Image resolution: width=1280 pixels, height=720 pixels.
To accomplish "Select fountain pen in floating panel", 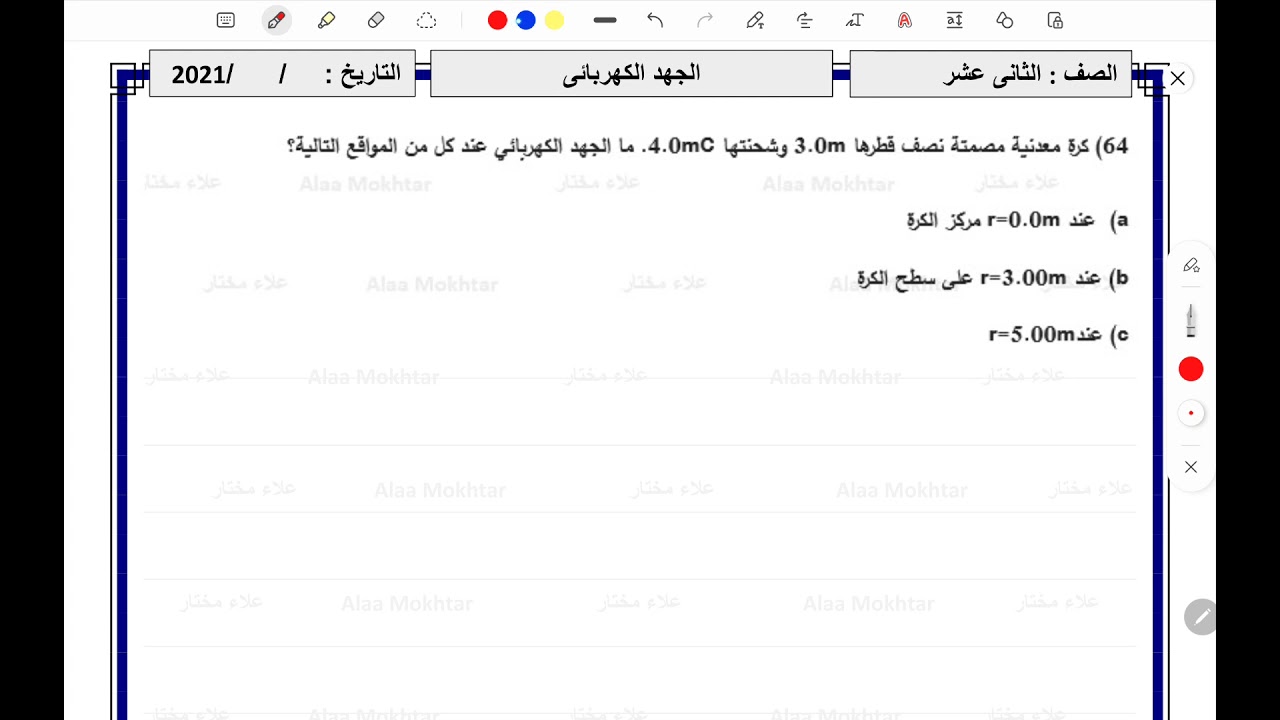I will pos(1191,320).
